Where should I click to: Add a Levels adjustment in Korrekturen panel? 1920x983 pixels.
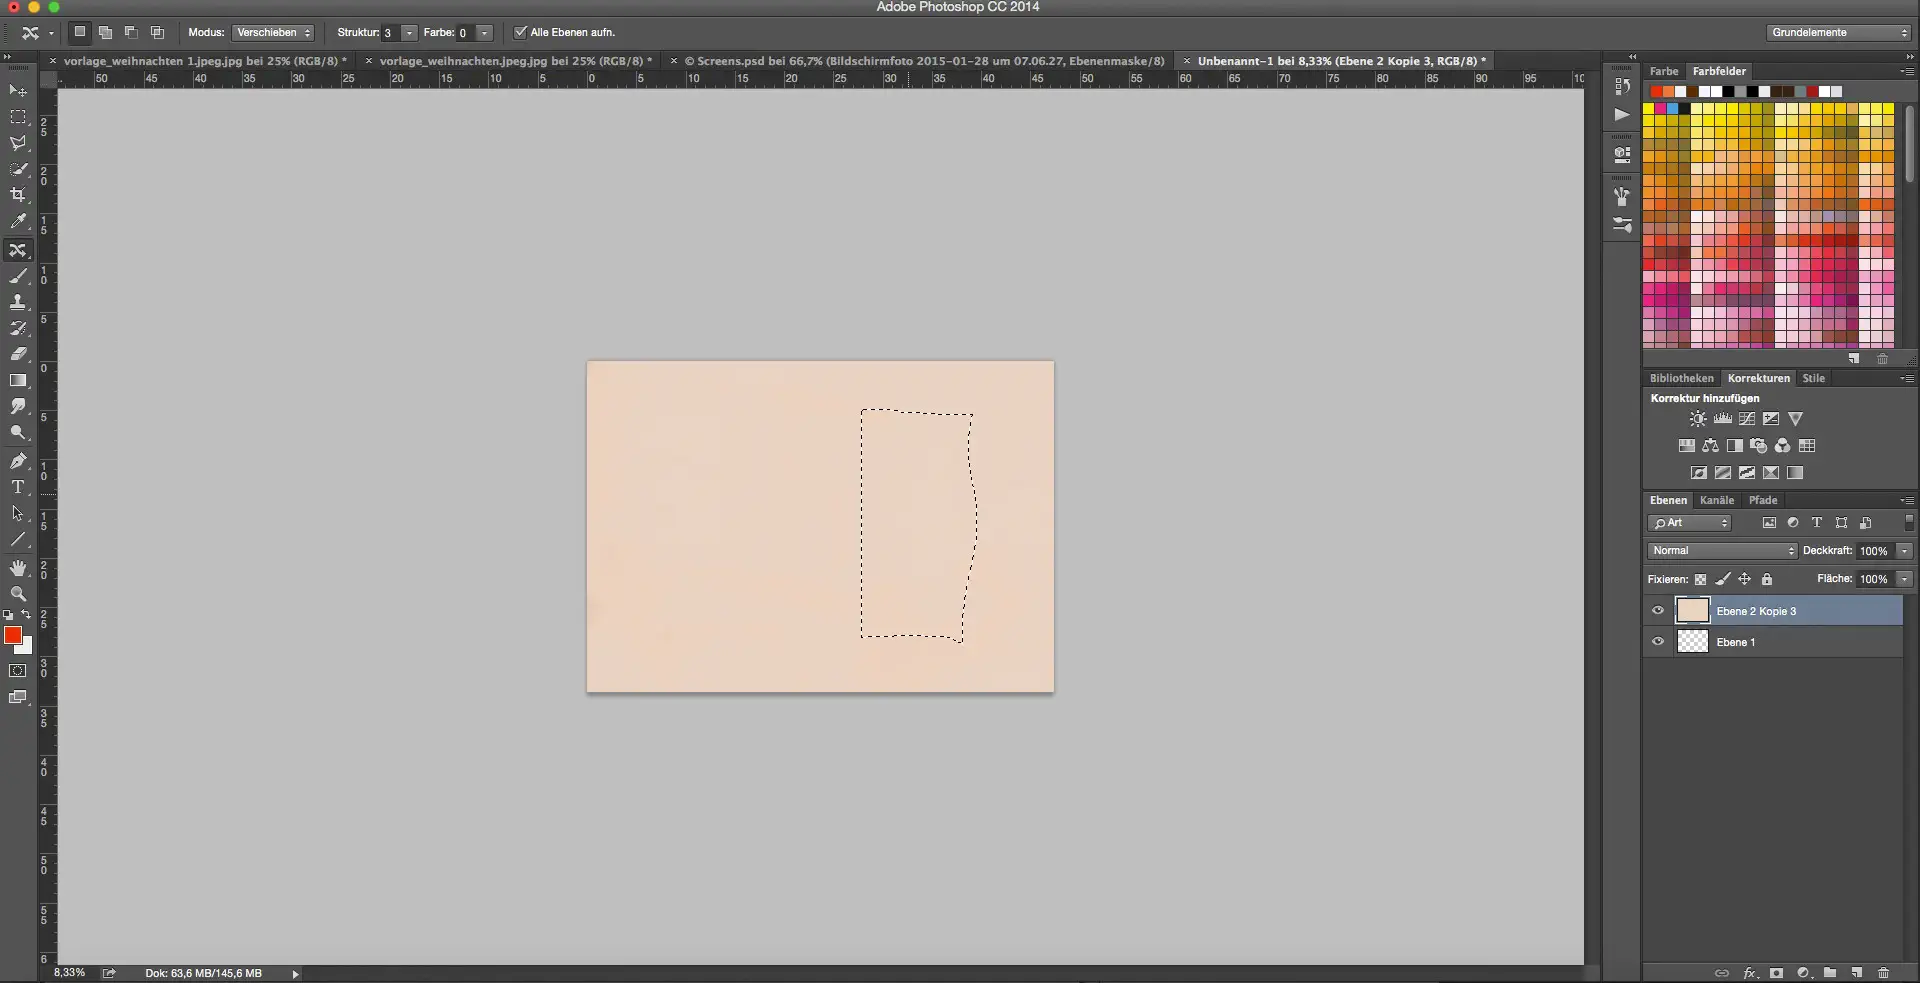pyautogui.click(x=1722, y=419)
